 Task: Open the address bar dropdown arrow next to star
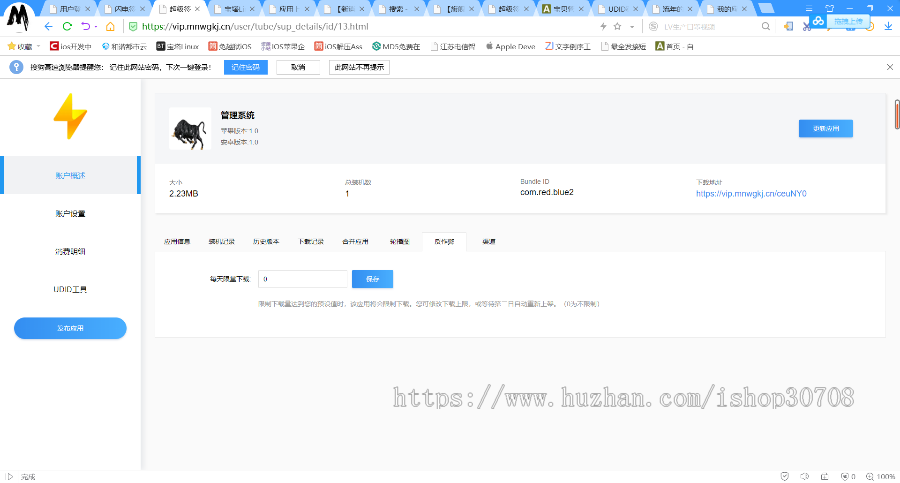[x=632, y=26]
